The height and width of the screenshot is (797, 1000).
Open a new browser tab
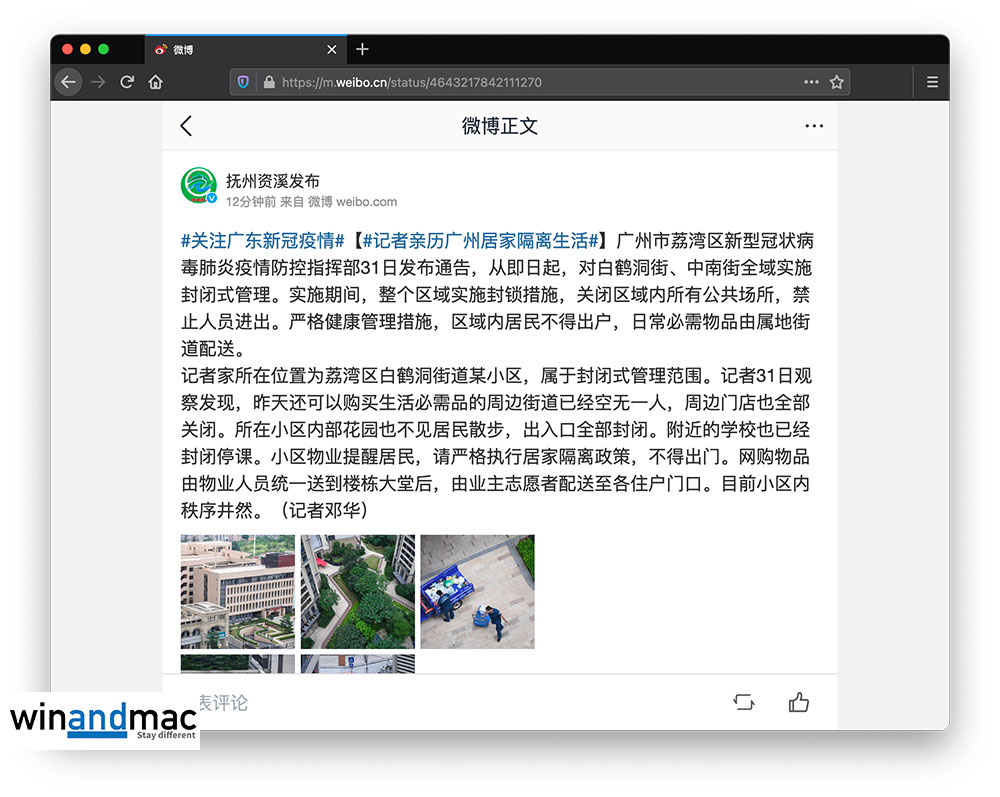[362, 49]
